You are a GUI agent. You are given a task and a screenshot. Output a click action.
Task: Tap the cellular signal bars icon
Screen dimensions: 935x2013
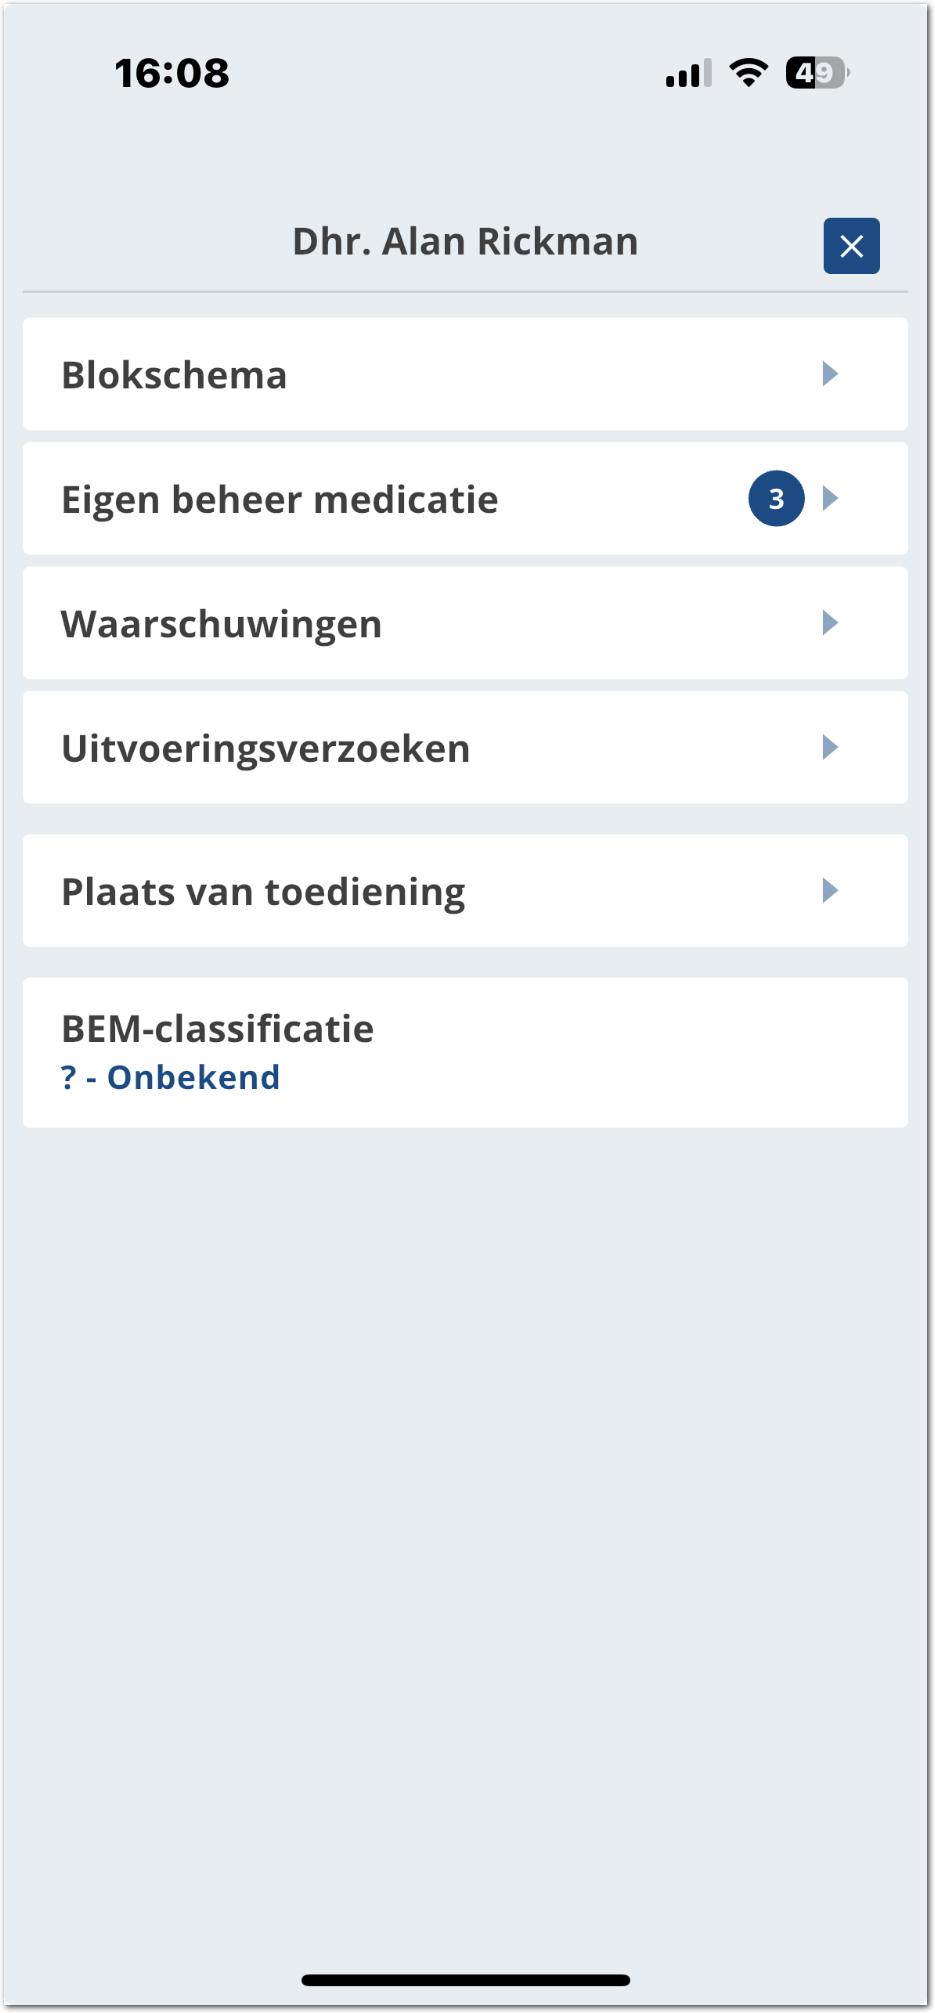pos(688,73)
